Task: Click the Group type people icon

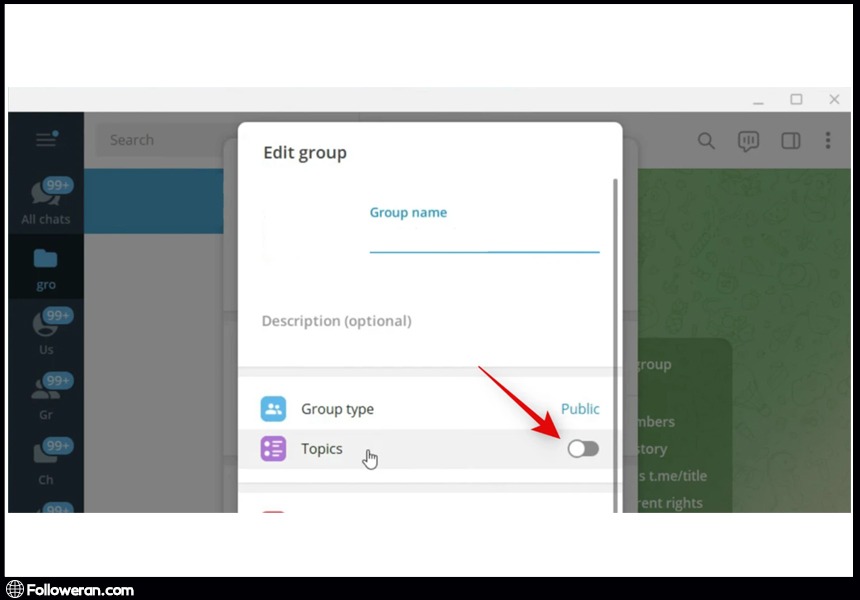Action: 273,409
